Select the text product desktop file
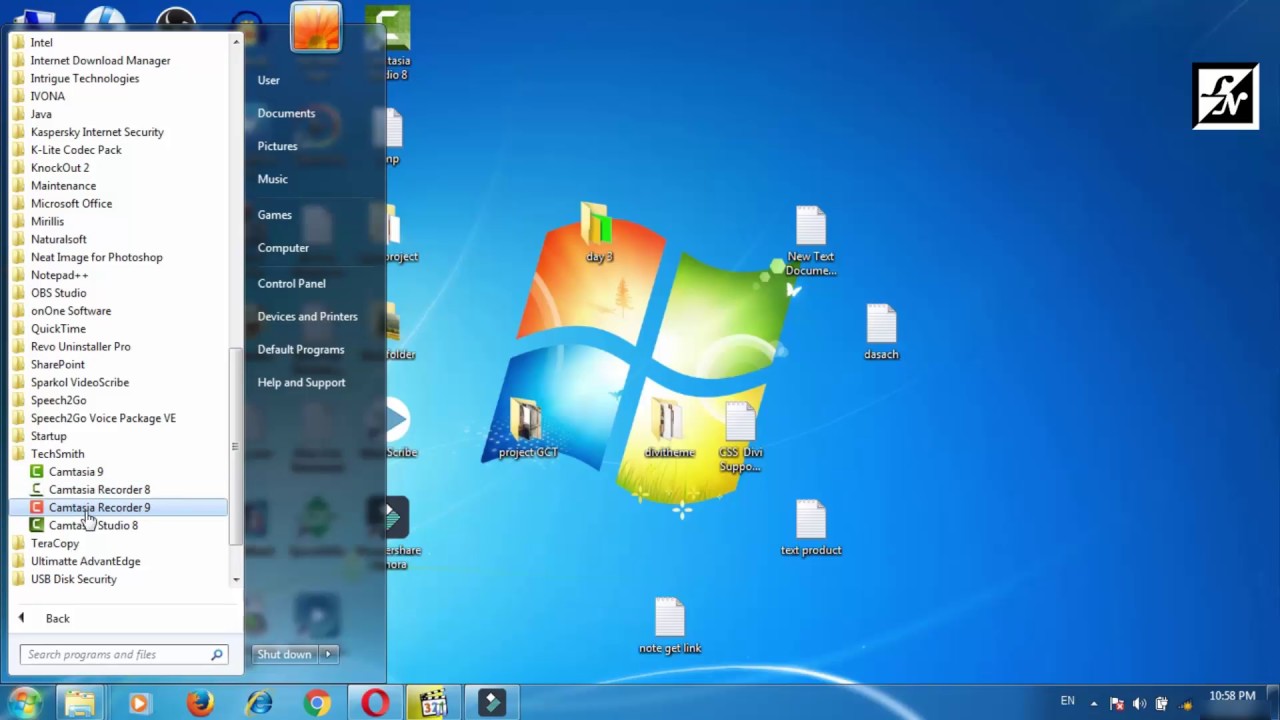 point(811,528)
